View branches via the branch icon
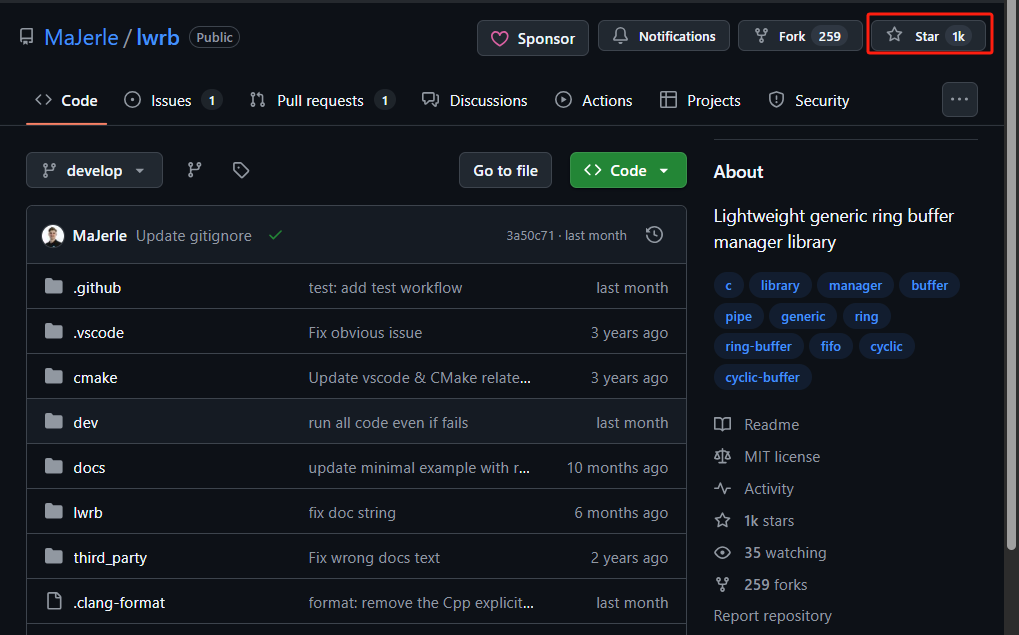The image size is (1019, 635). (x=194, y=170)
